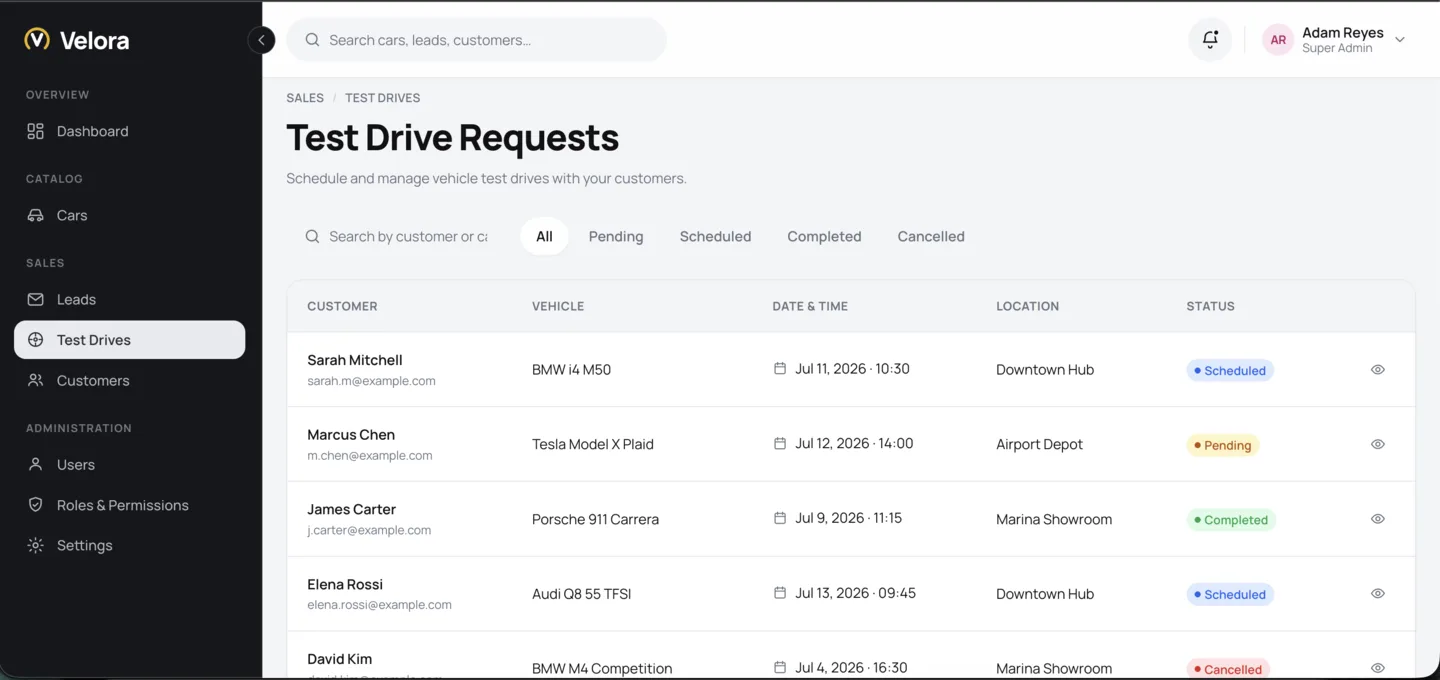Filter by the Scheduled tab

coord(715,236)
